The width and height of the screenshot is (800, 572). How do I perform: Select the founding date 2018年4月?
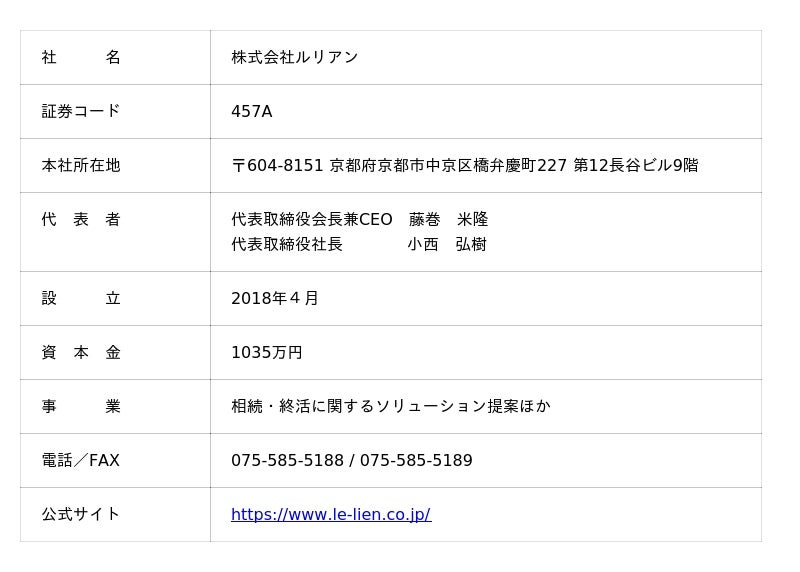tap(274, 298)
